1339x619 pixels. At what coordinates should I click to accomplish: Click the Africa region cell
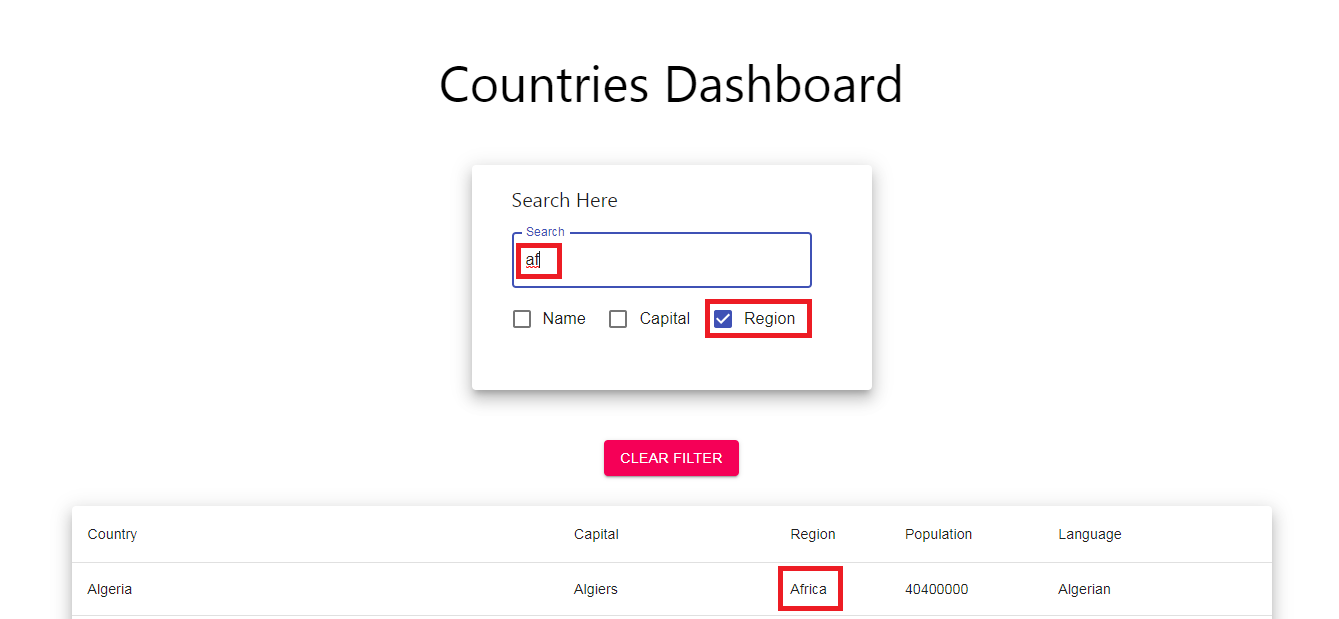[x=810, y=589]
